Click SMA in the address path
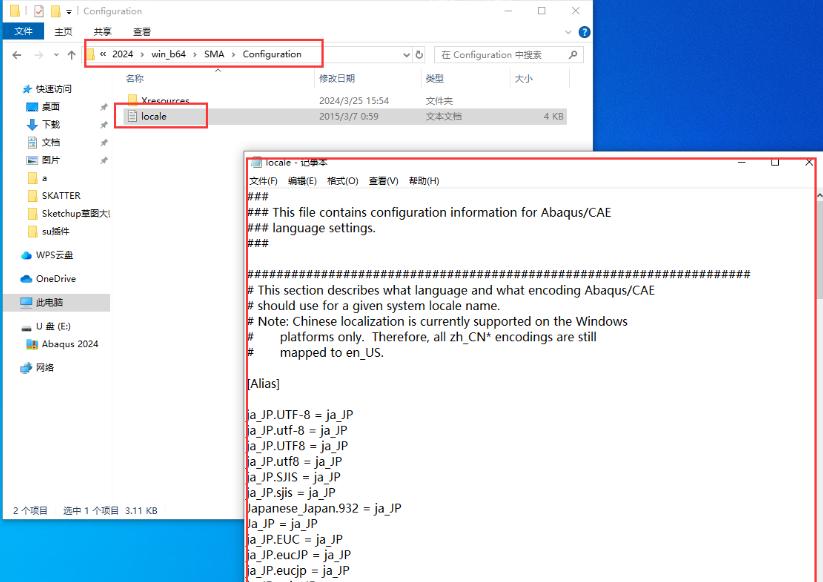Image resolution: width=823 pixels, height=582 pixels. click(x=214, y=54)
